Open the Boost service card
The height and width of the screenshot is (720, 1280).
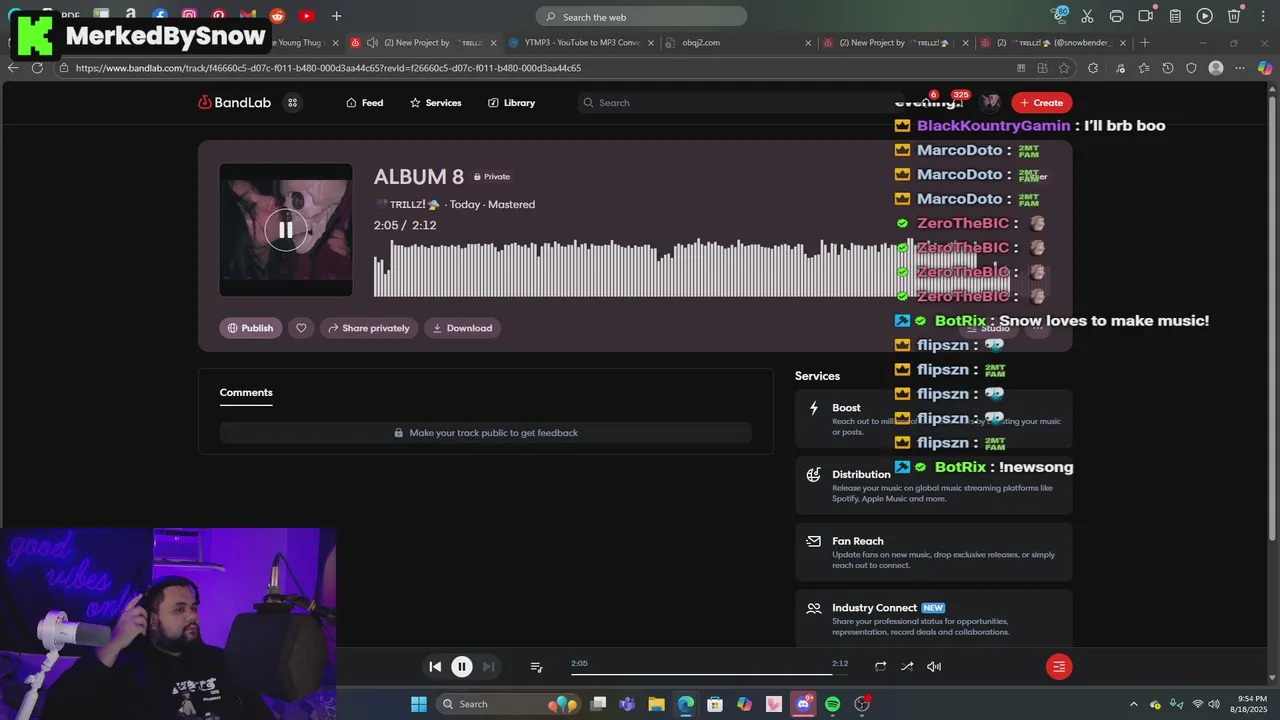point(934,418)
